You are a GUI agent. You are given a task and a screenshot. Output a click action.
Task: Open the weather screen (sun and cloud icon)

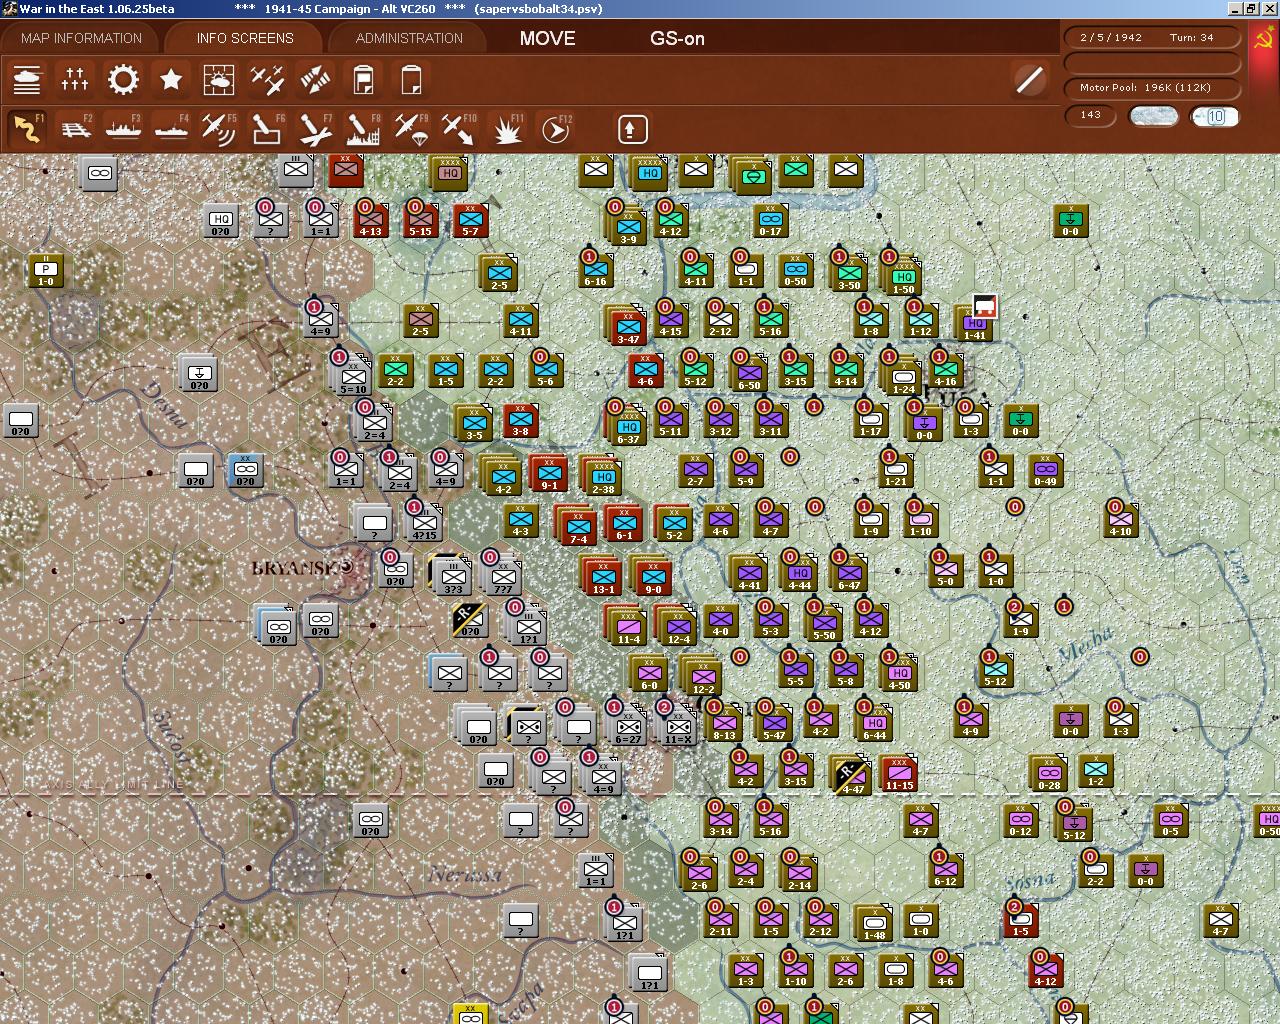[x=219, y=79]
